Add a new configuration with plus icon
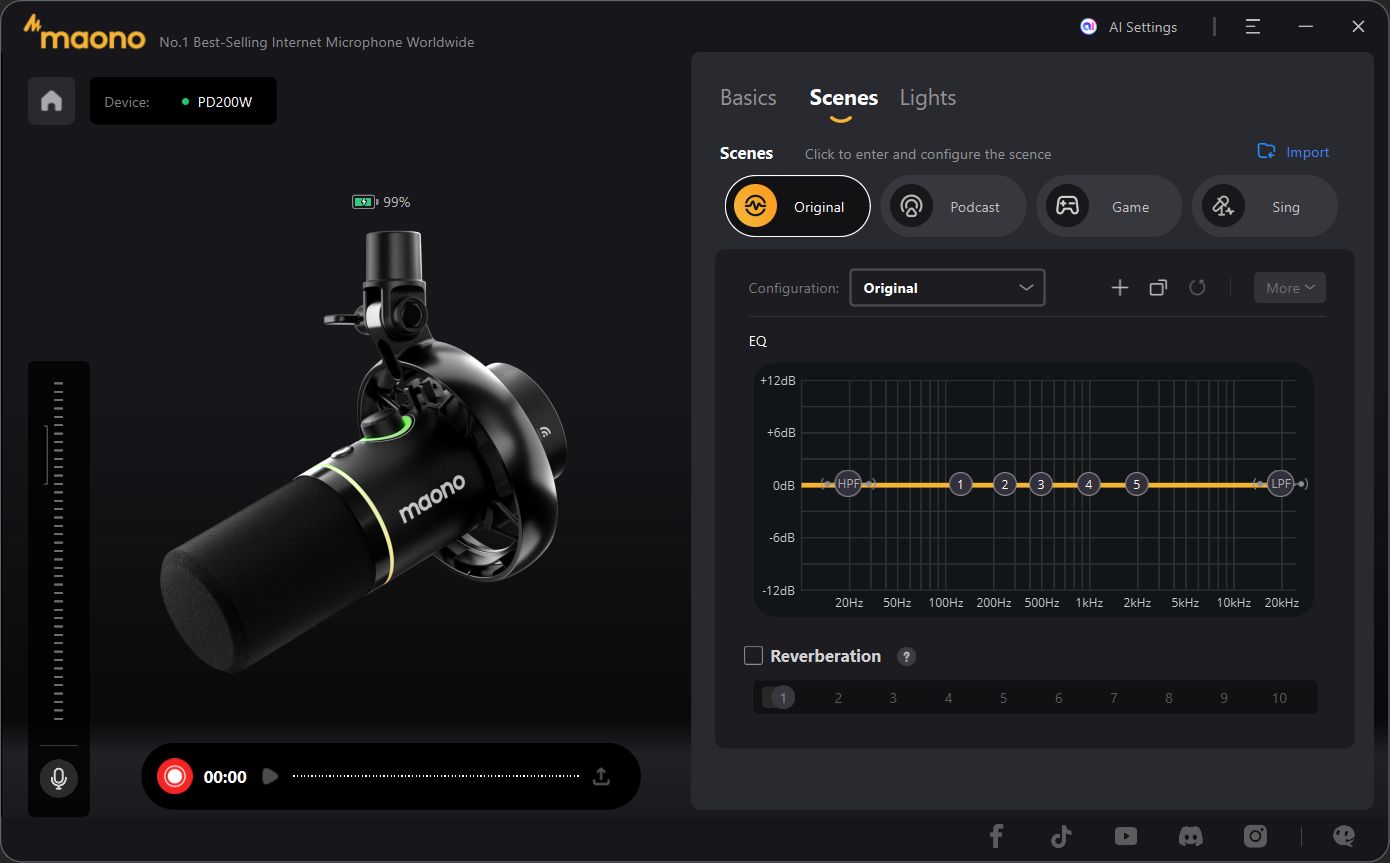 (1120, 288)
